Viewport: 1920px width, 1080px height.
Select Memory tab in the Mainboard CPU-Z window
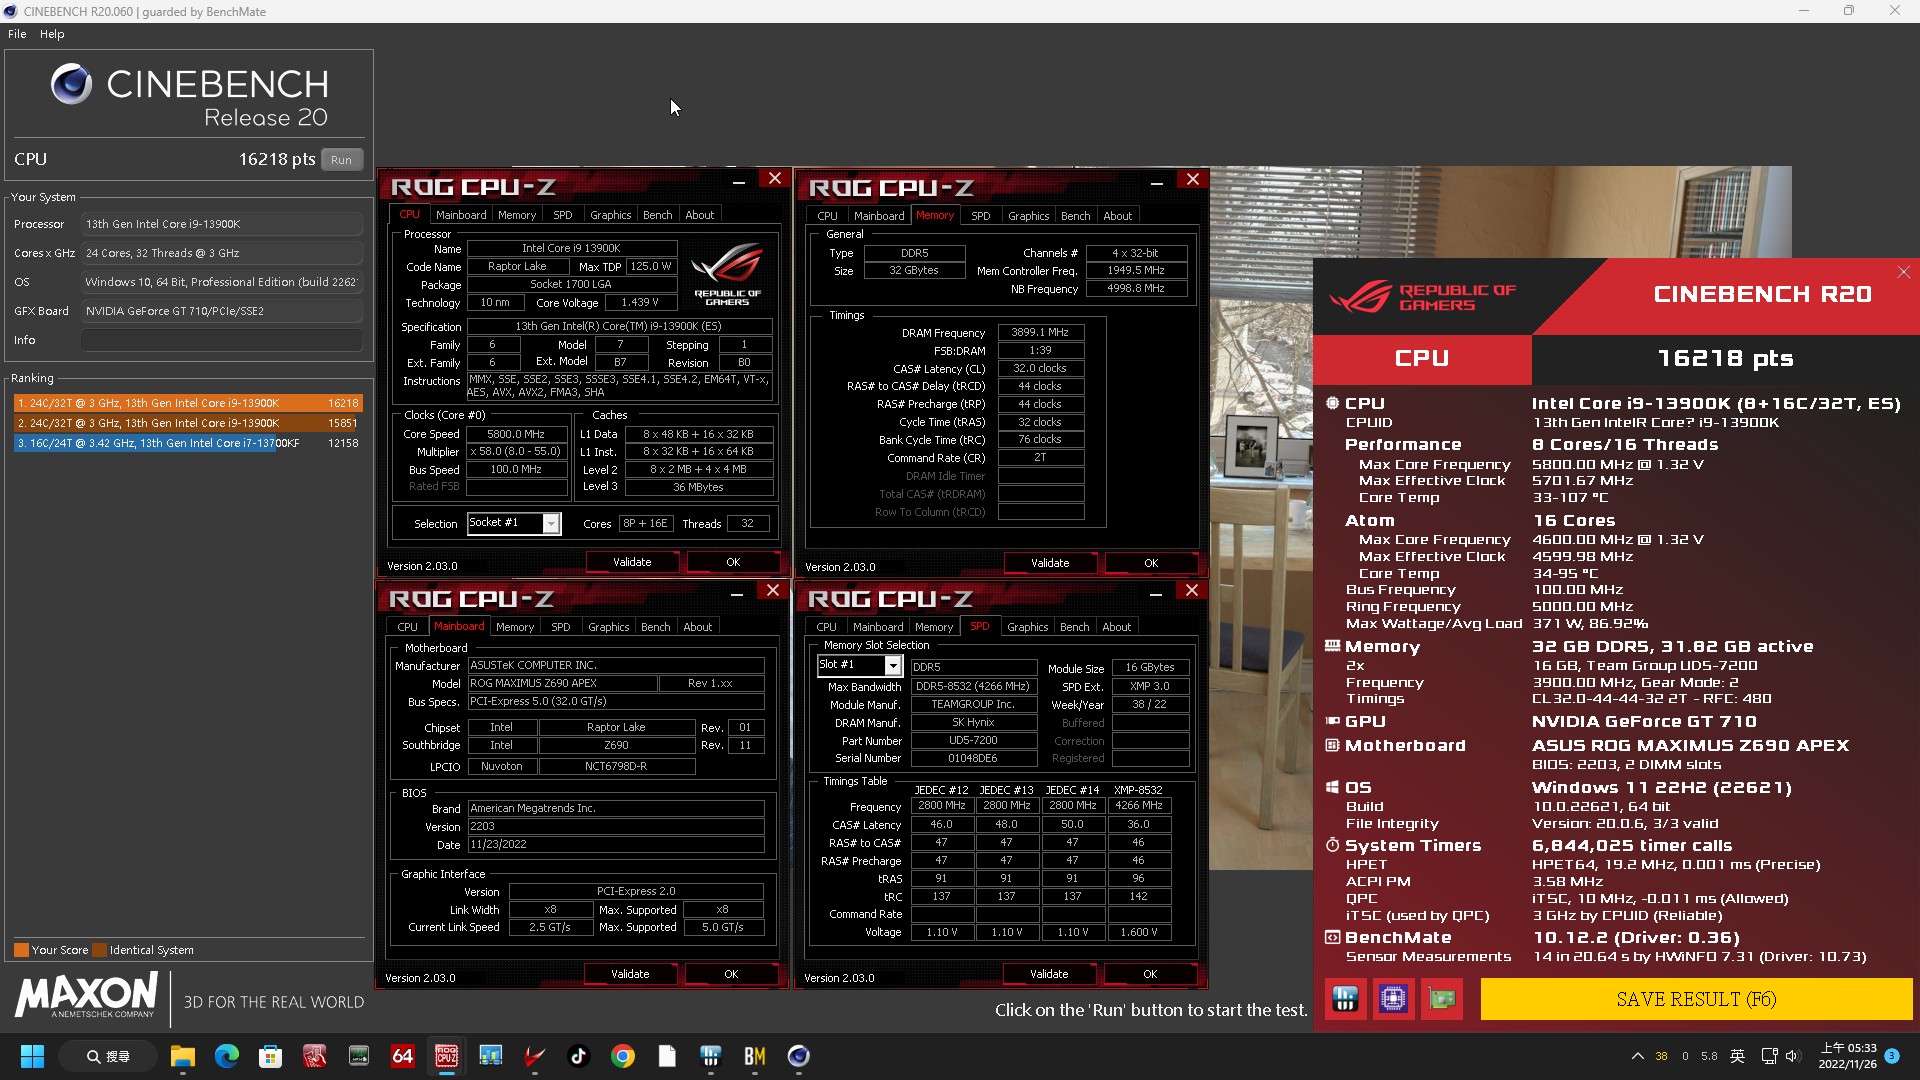tap(514, 627)
